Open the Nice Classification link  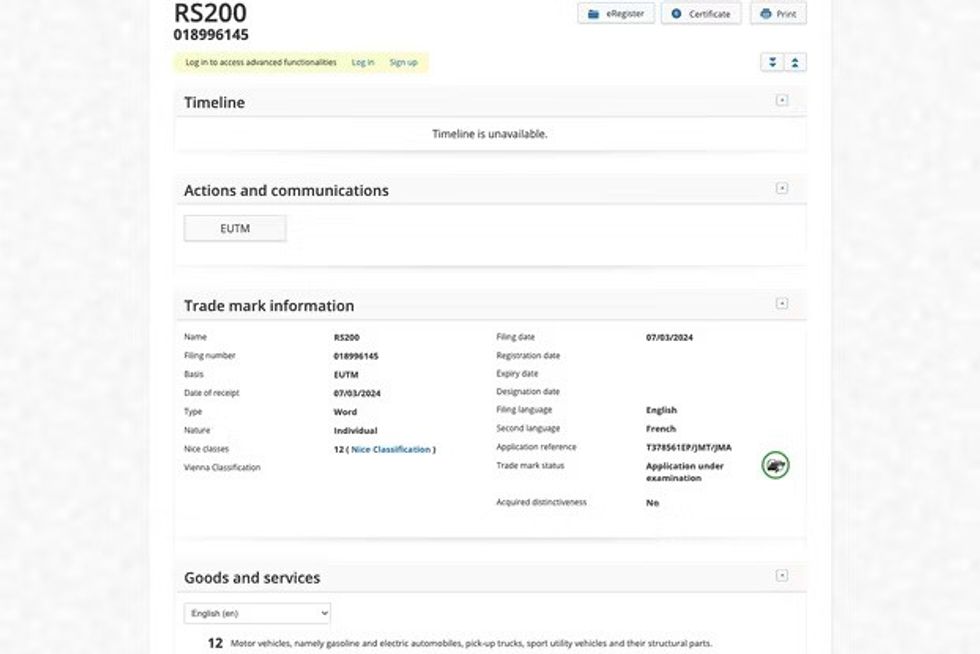(x=391, y=449)
